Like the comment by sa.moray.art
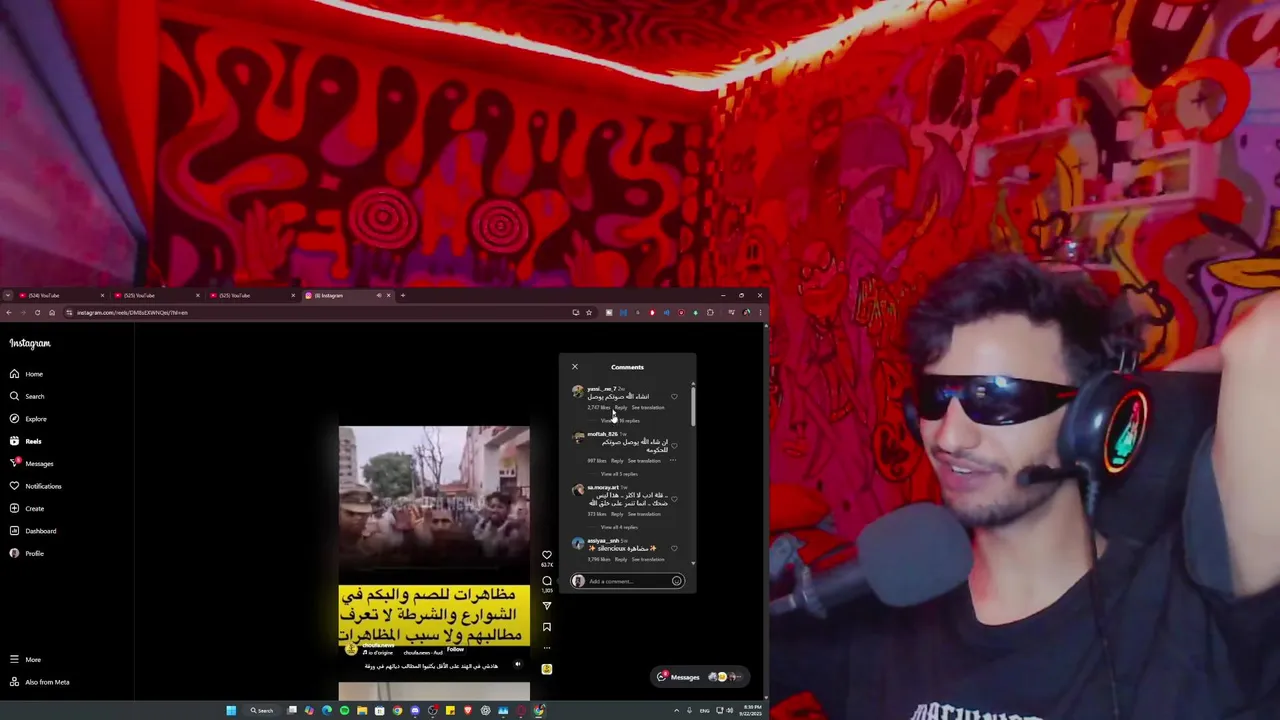The width and height of the screenshot is (1280, 720). click(x=674, y=498)
